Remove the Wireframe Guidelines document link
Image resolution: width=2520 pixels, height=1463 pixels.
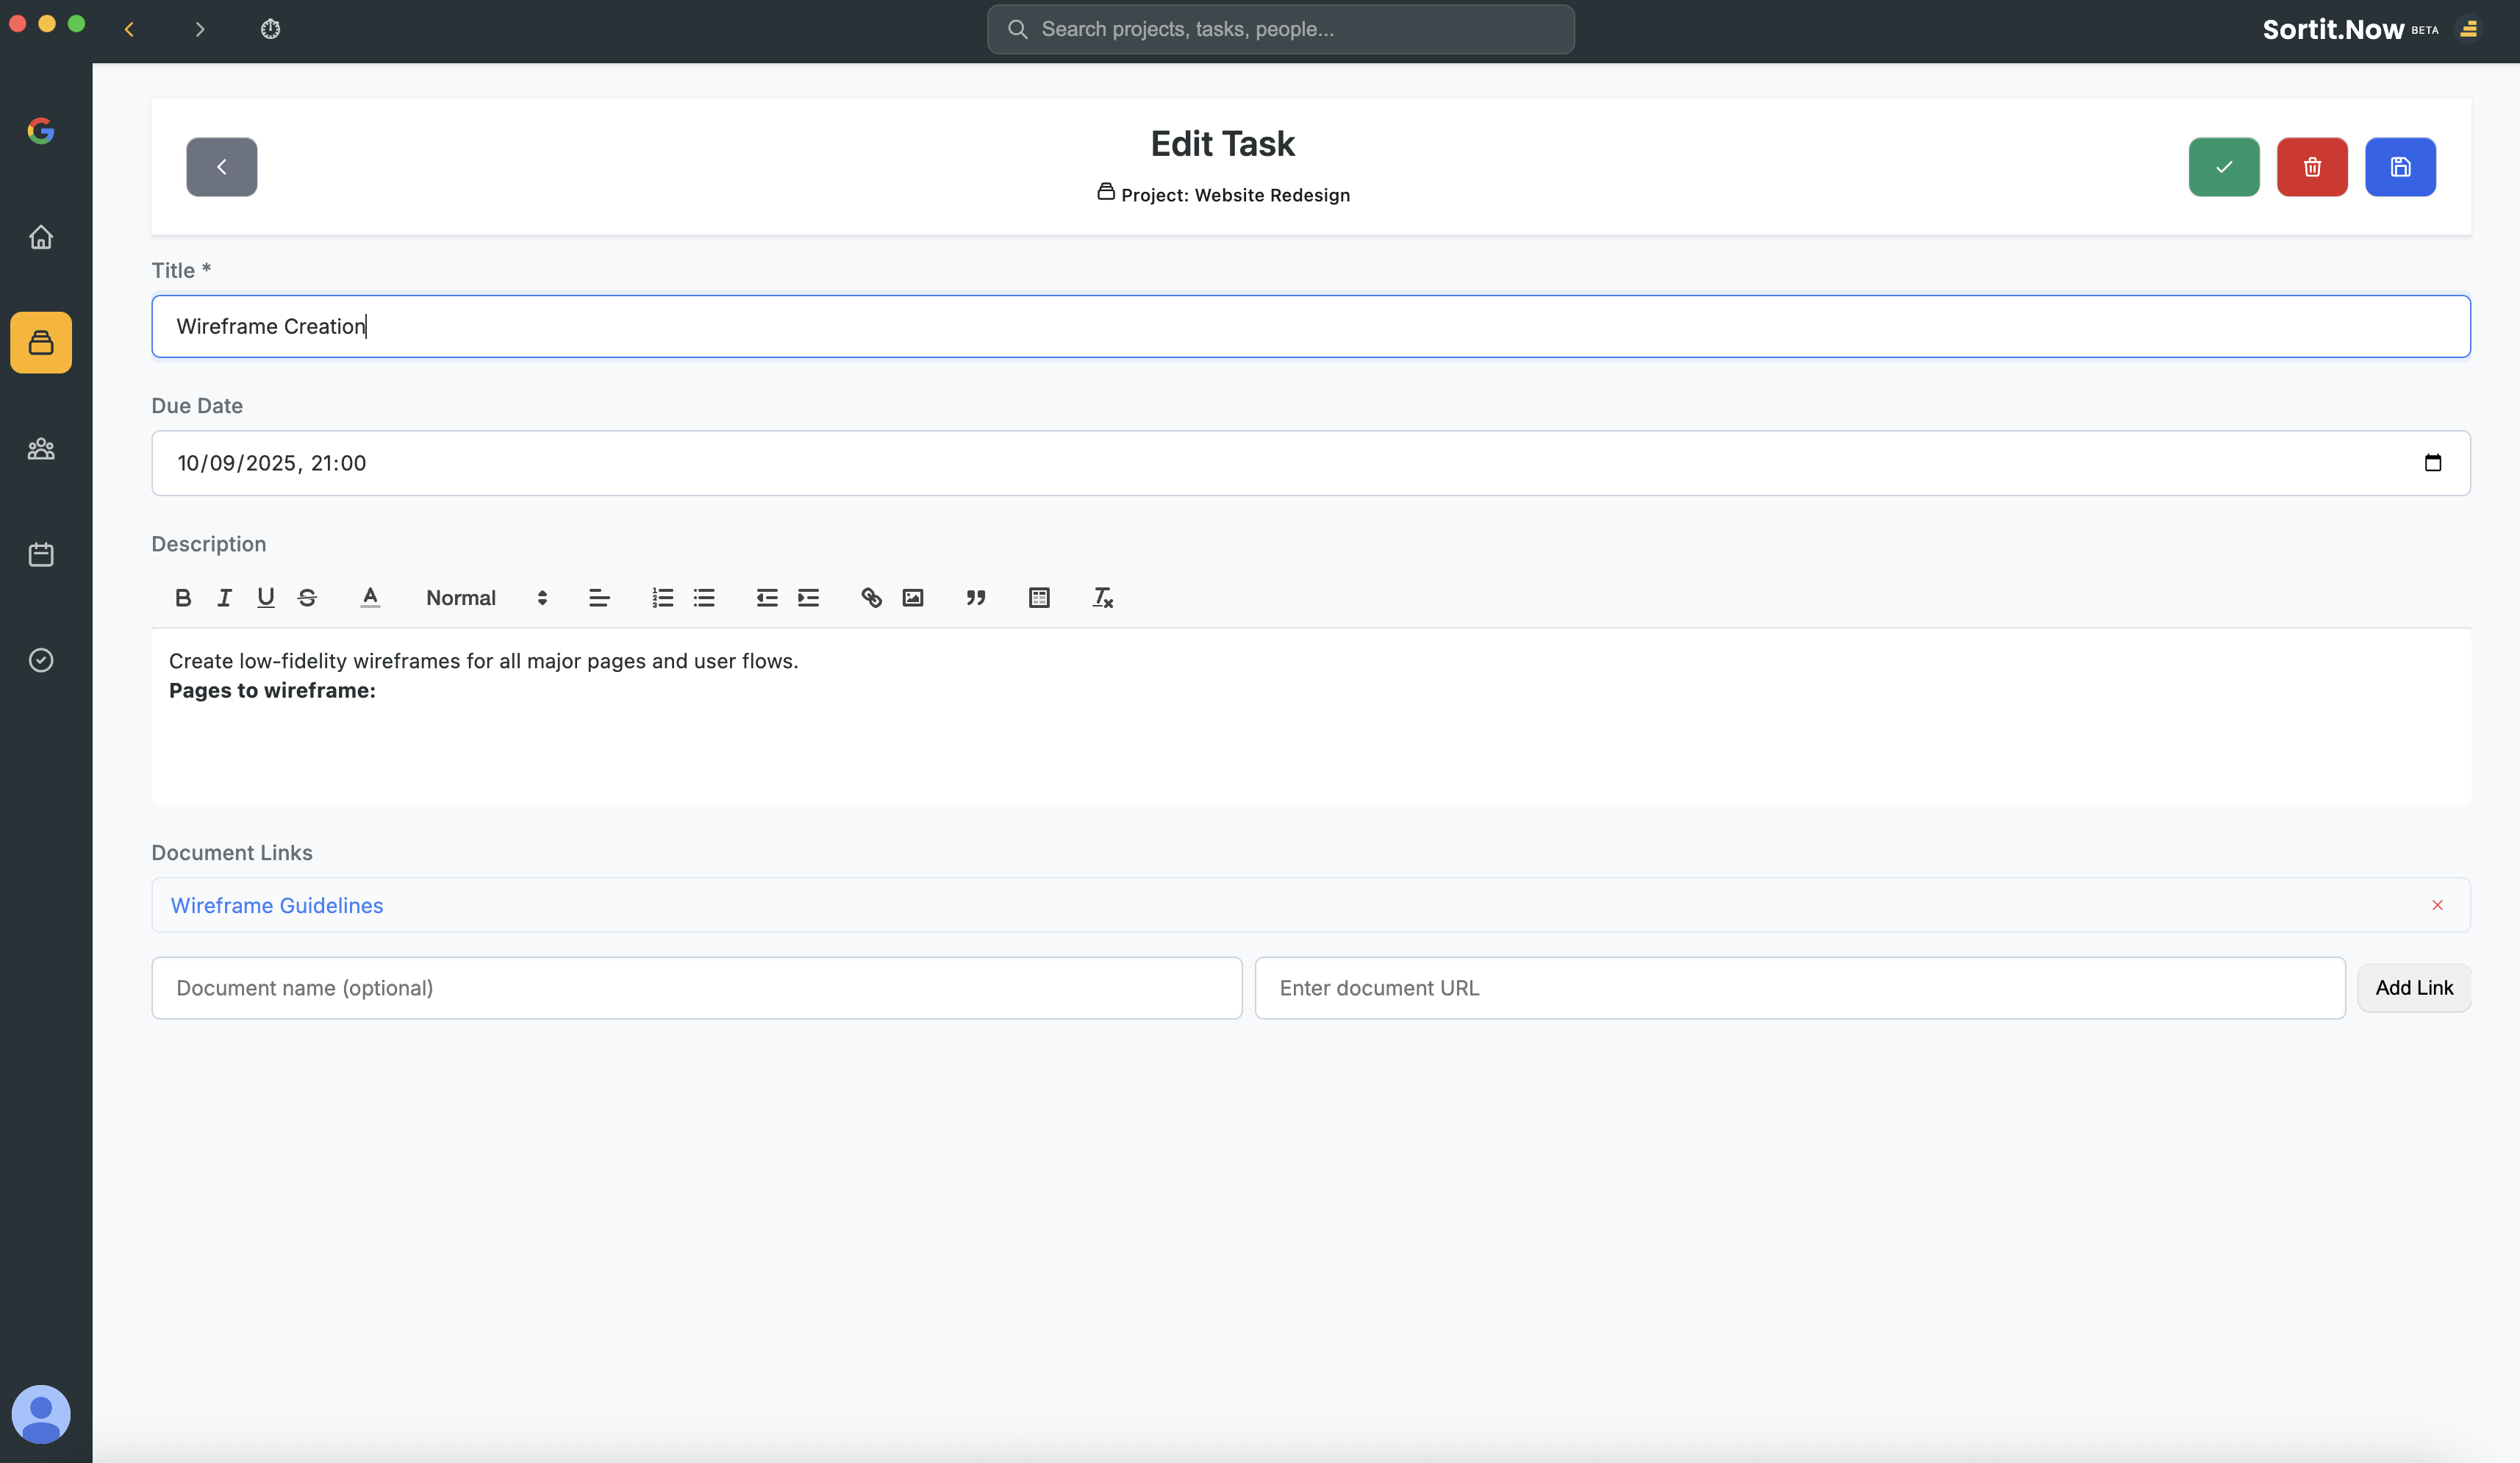pos(2437,905)
